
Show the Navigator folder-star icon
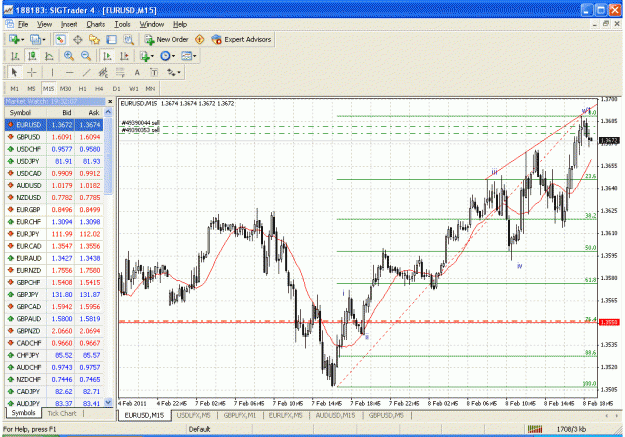[x=94, y=39]
